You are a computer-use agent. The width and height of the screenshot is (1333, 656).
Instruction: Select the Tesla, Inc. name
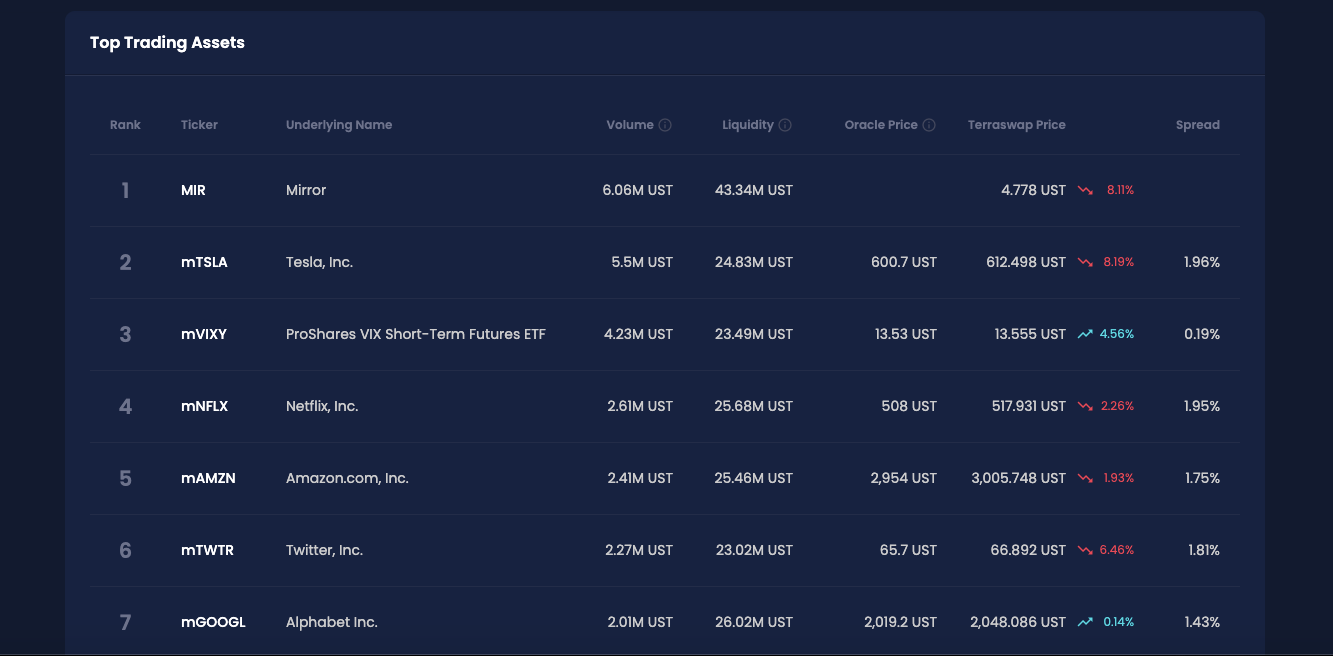[319, 262]
